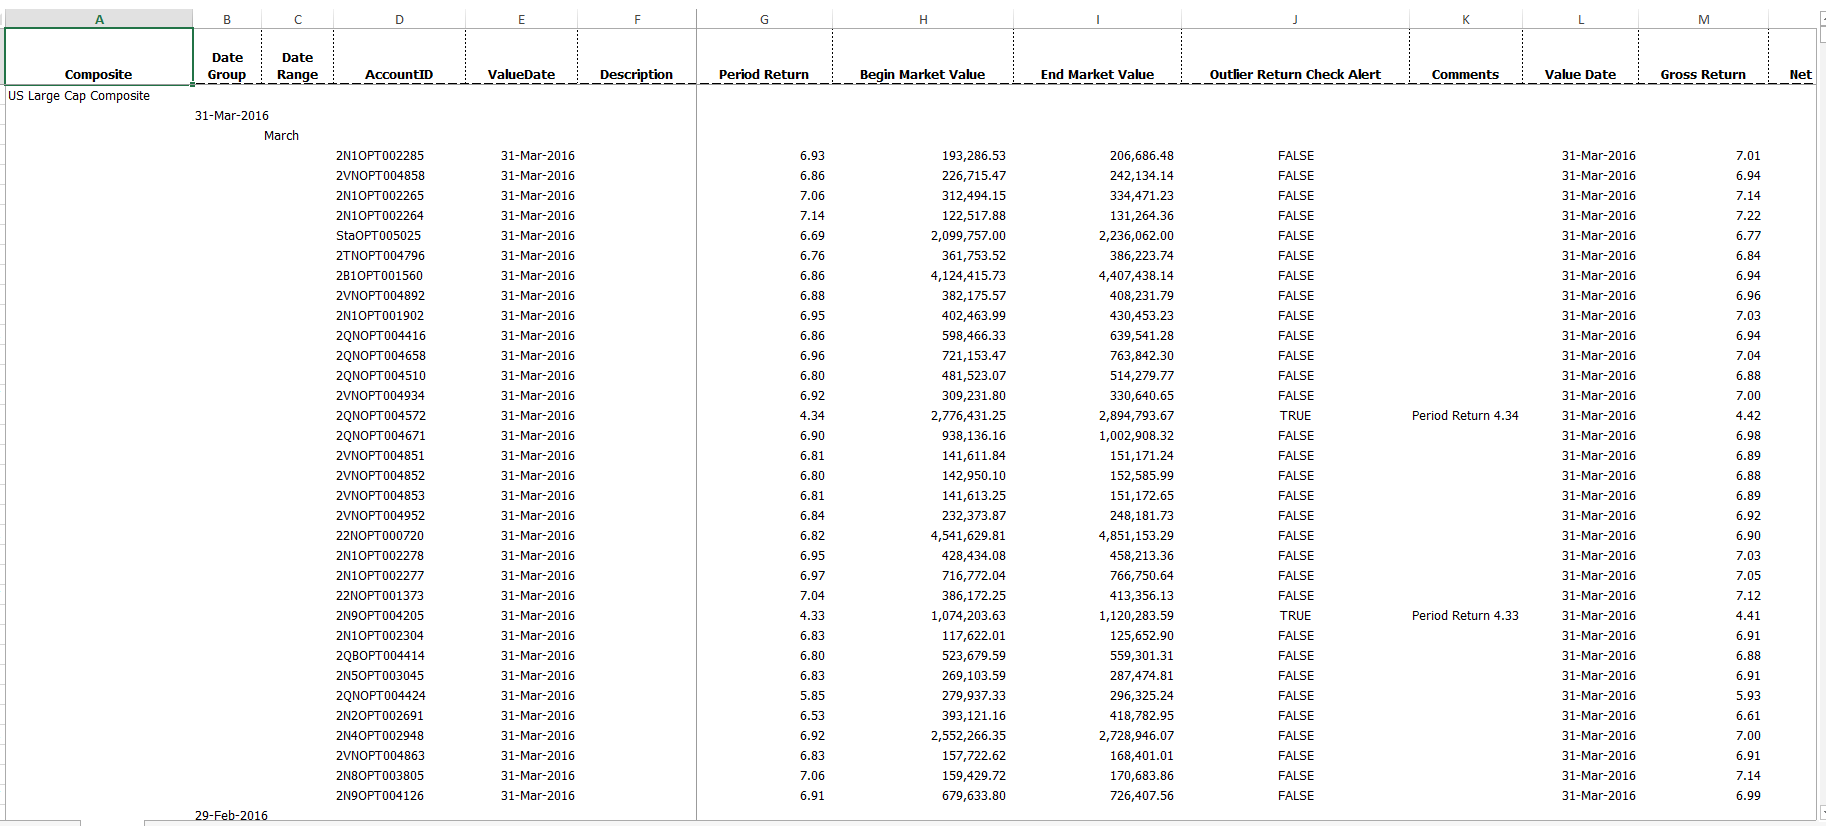The height and width of the screenshot is (826, 1826).
Task: Select the 31-Mar-2016 date group row
Action: (x=232, y=116)
